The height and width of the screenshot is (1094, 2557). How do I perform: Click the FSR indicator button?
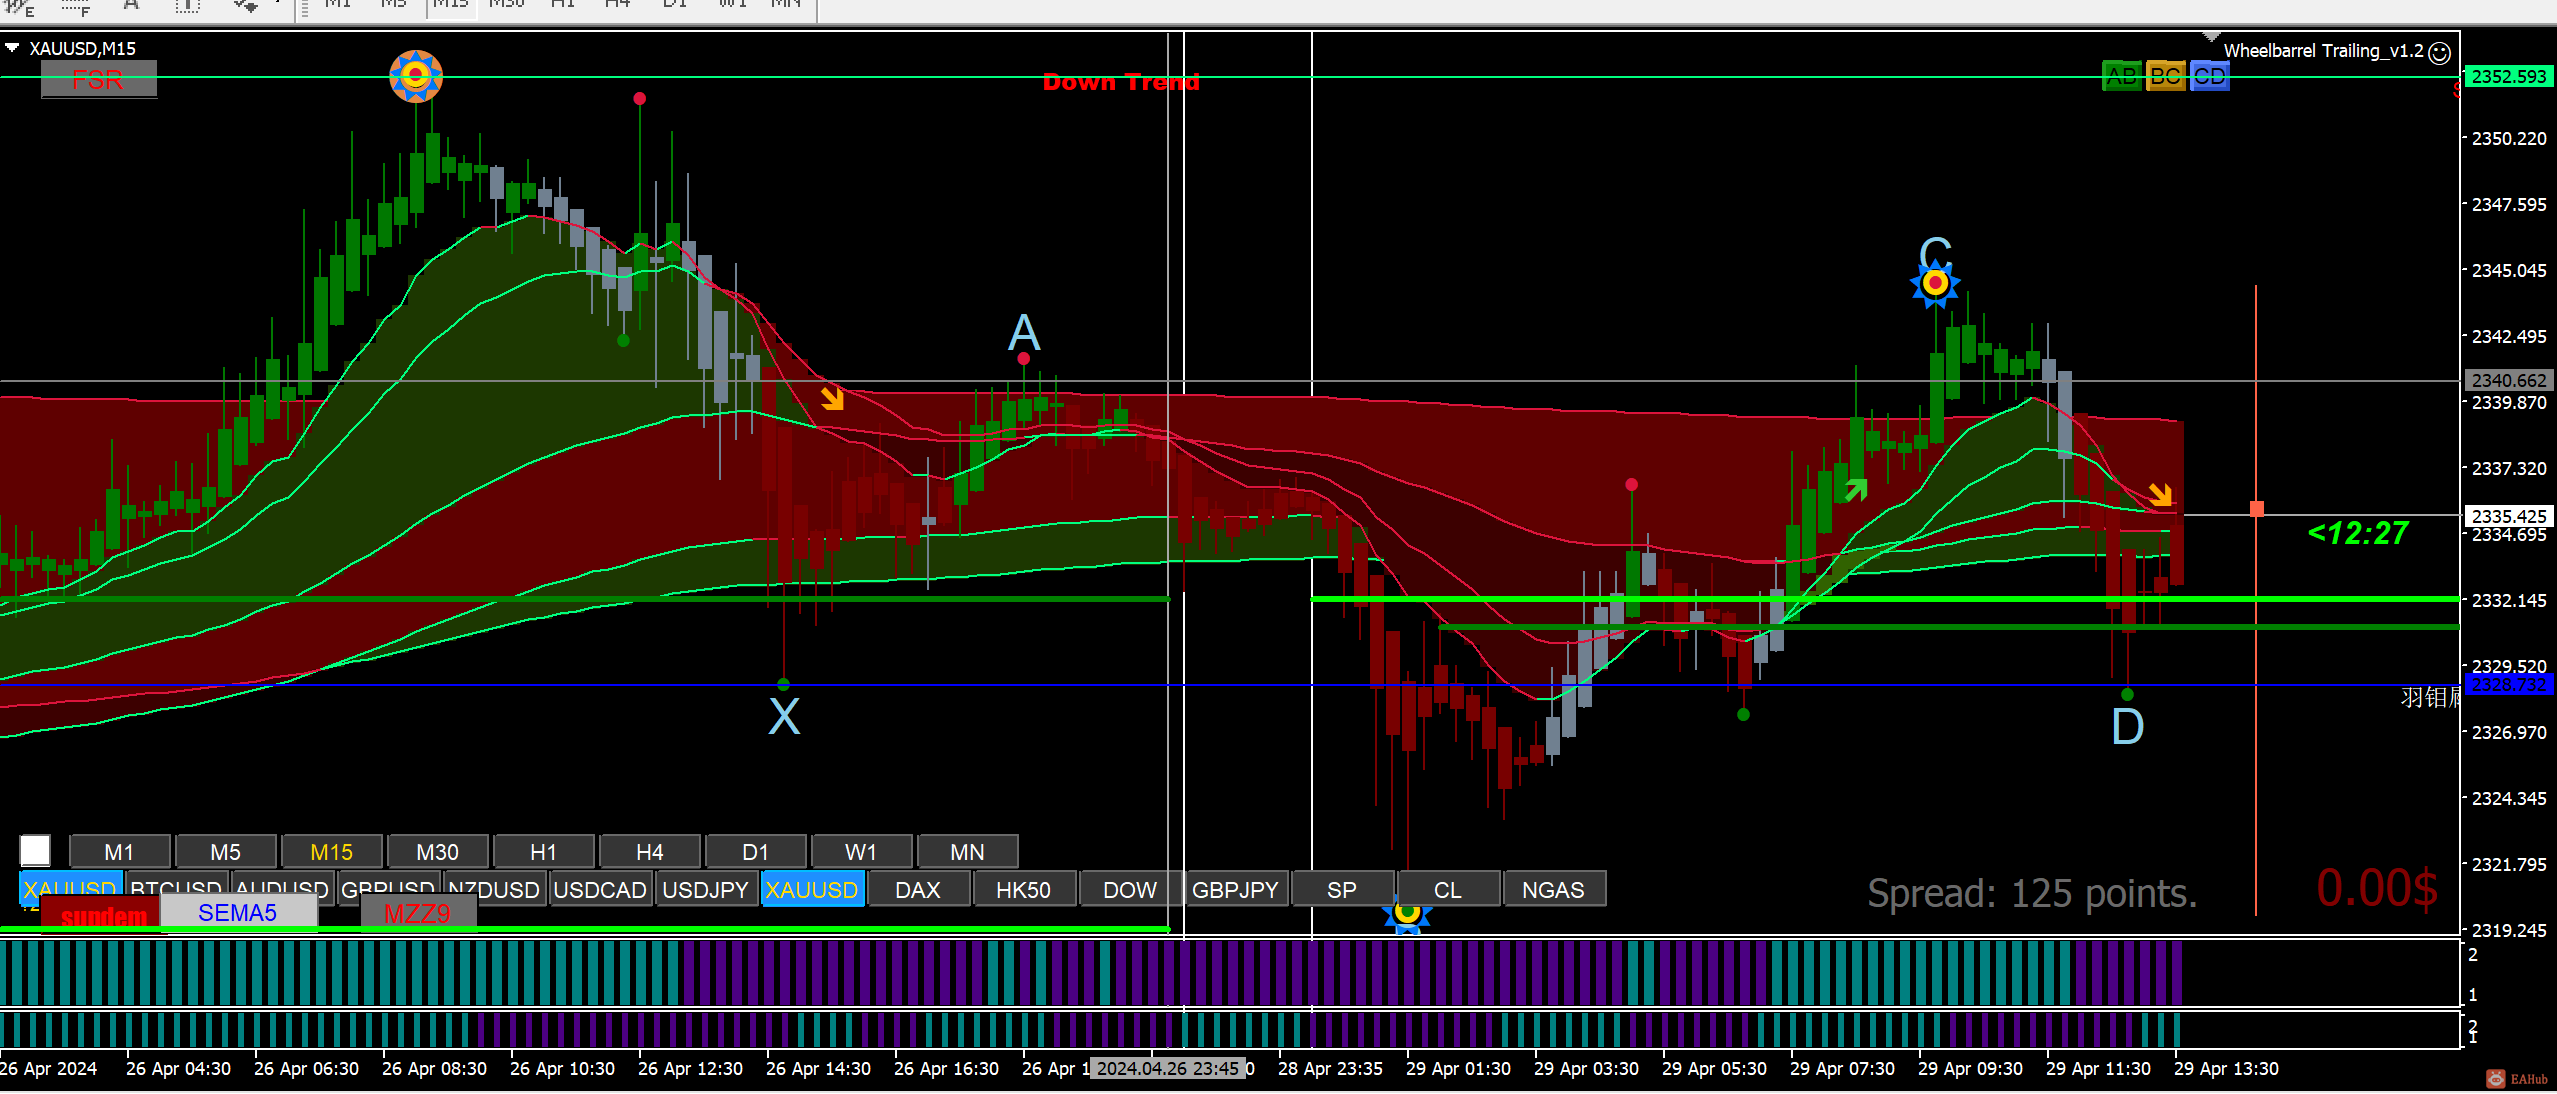tap(98, 80)
